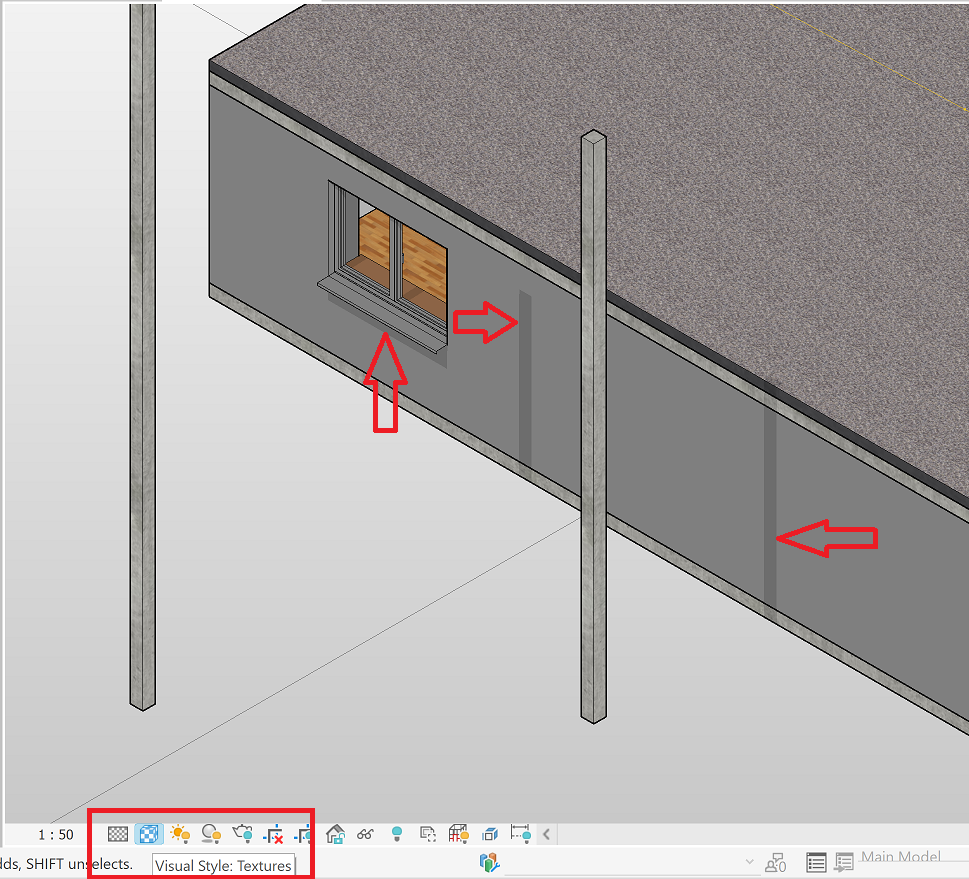Activate Temporary Hide/Isolate glasses icon

366,833
